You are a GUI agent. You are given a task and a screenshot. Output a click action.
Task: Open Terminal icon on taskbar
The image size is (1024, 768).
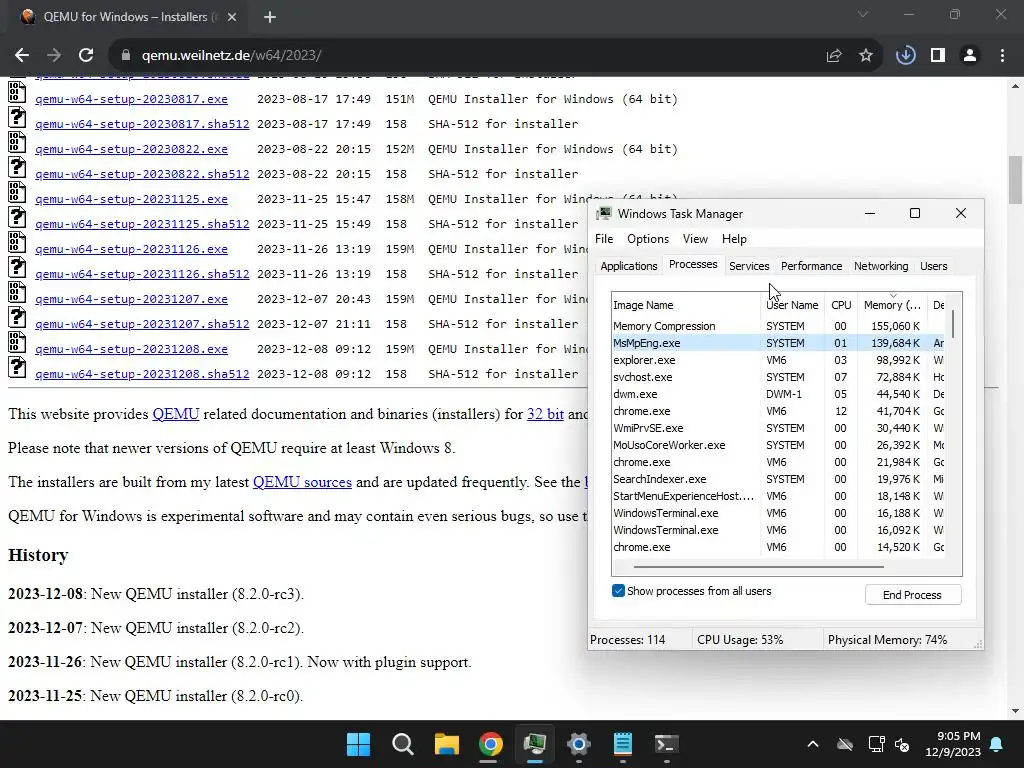click(667, 744)
